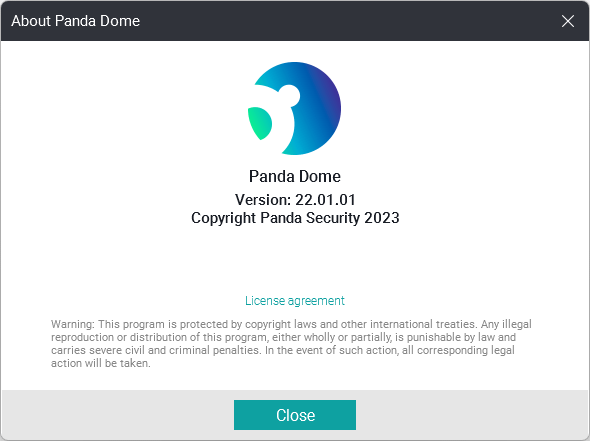The height and width of the screenshot is (441, 590).
Task: Click the 22.01.01 version number
Action: click(325, 200)
